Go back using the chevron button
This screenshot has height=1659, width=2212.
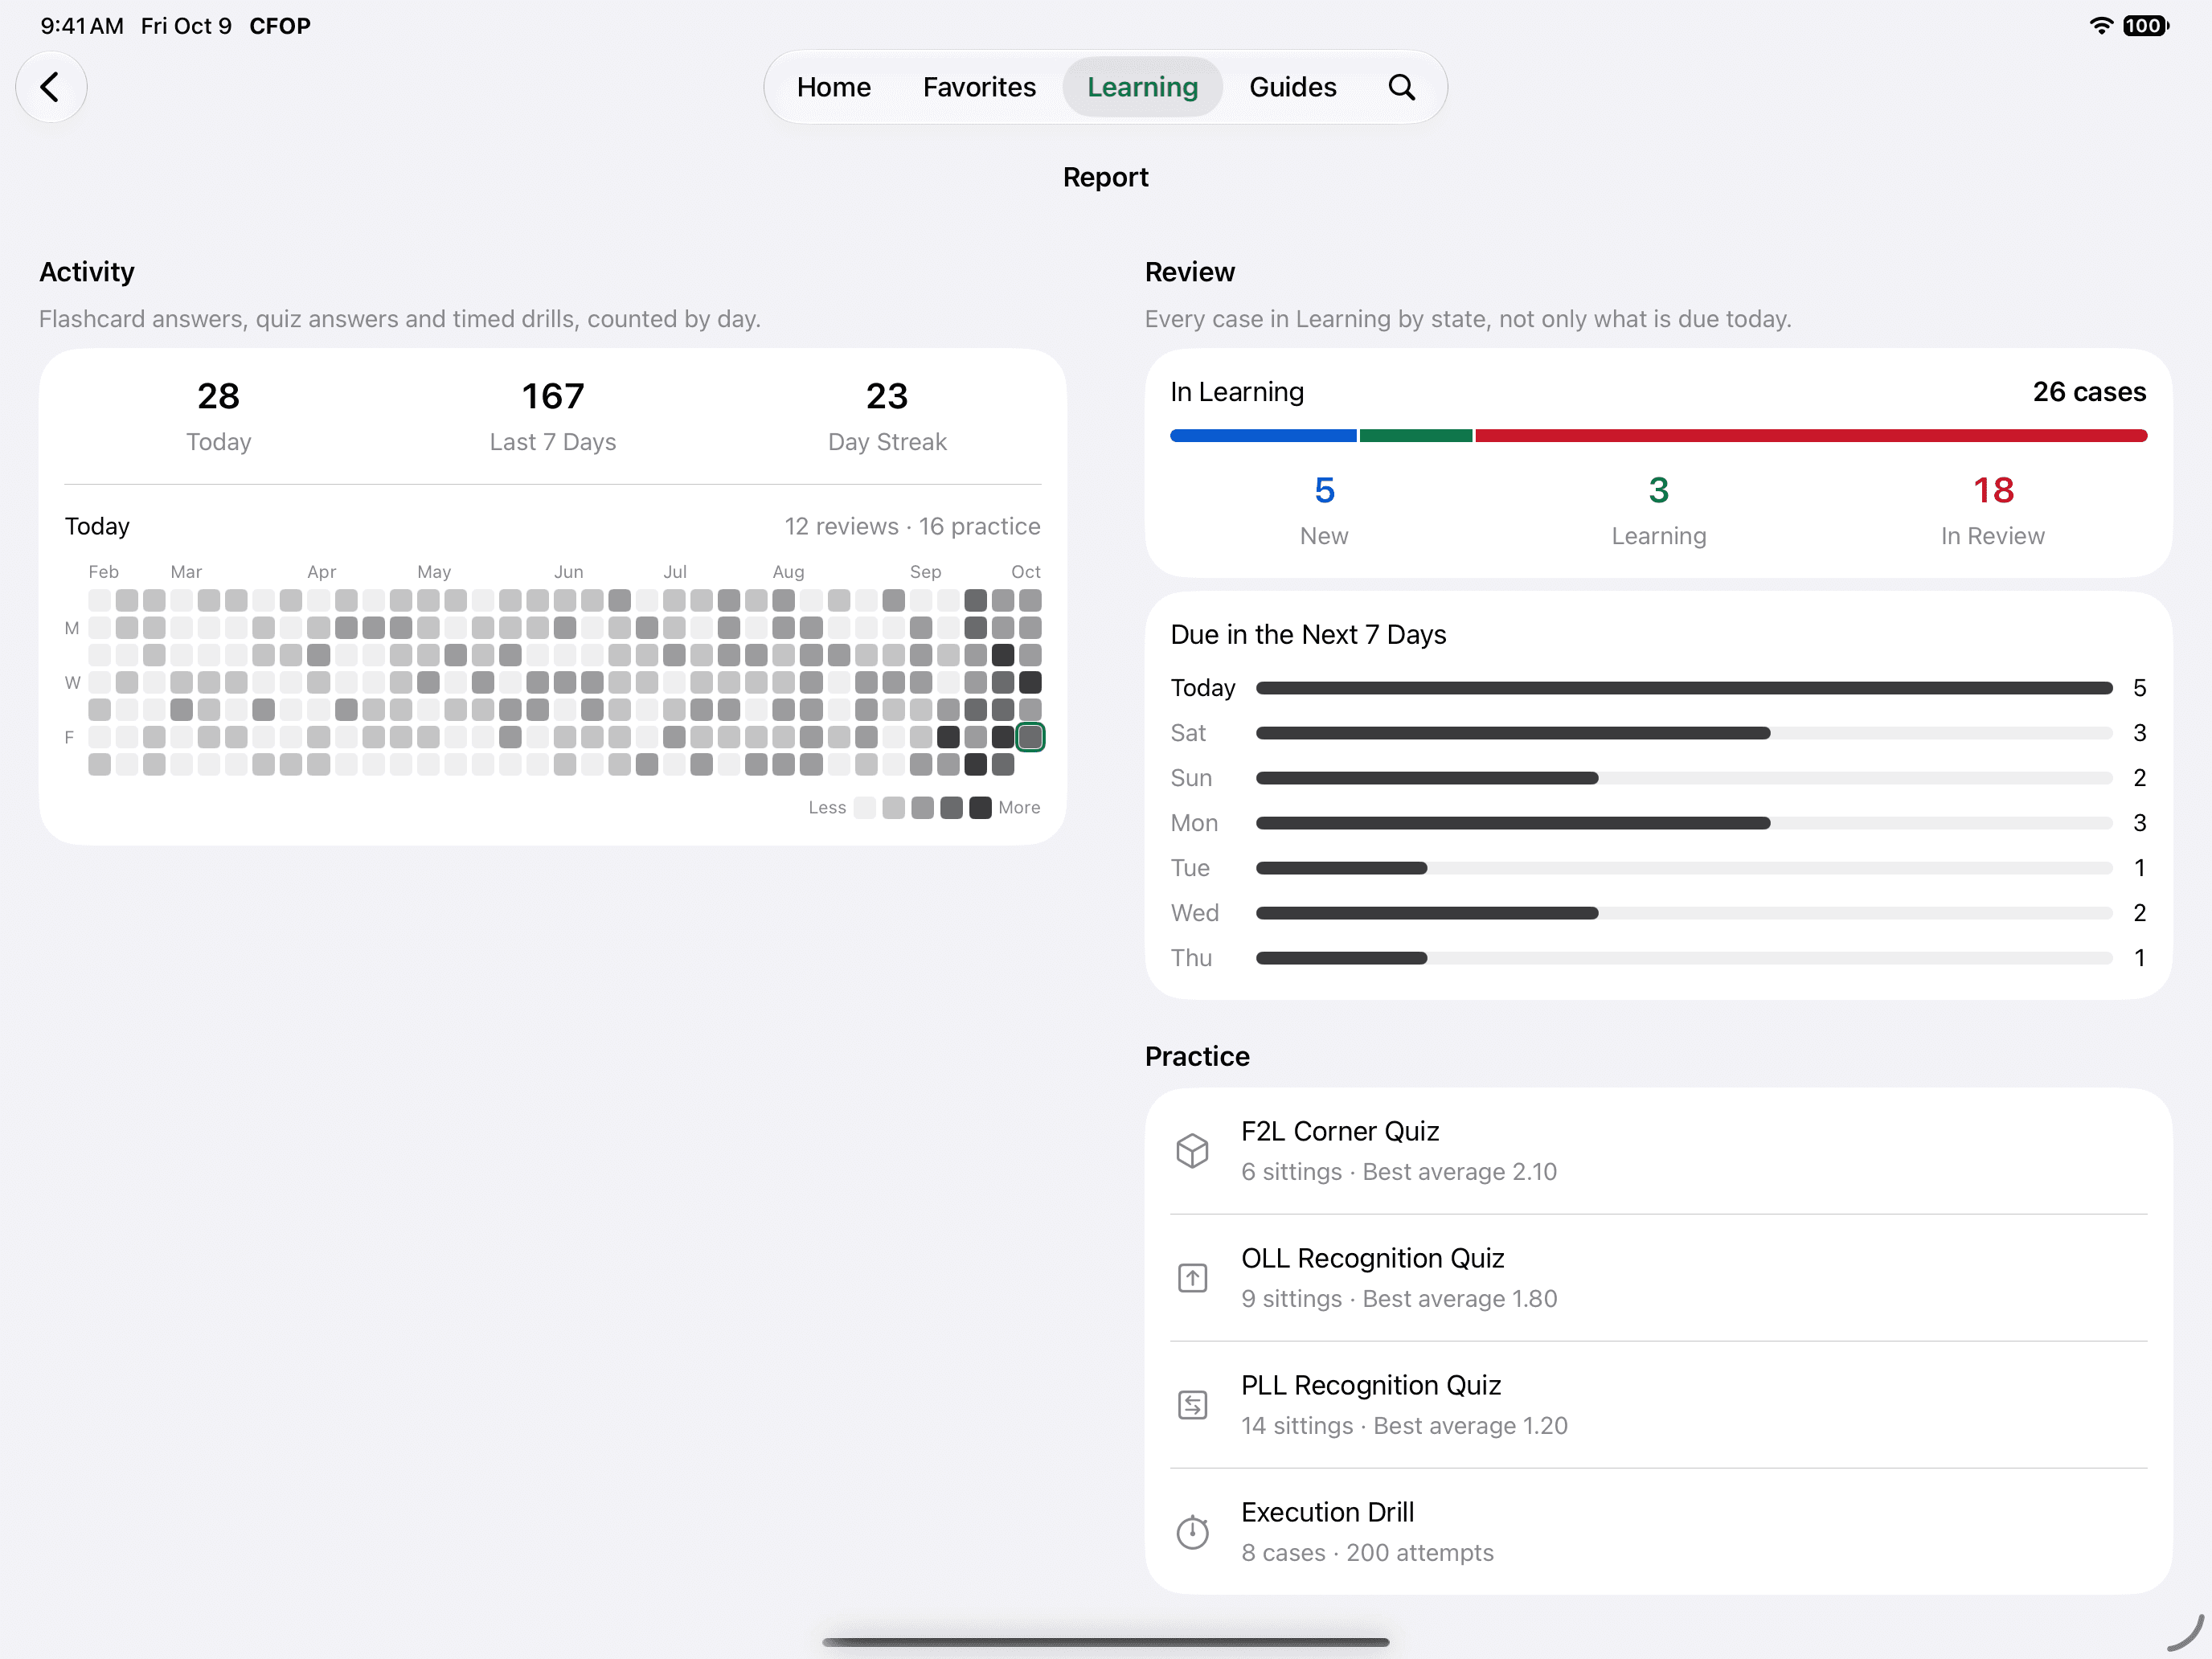click(51, 87)
